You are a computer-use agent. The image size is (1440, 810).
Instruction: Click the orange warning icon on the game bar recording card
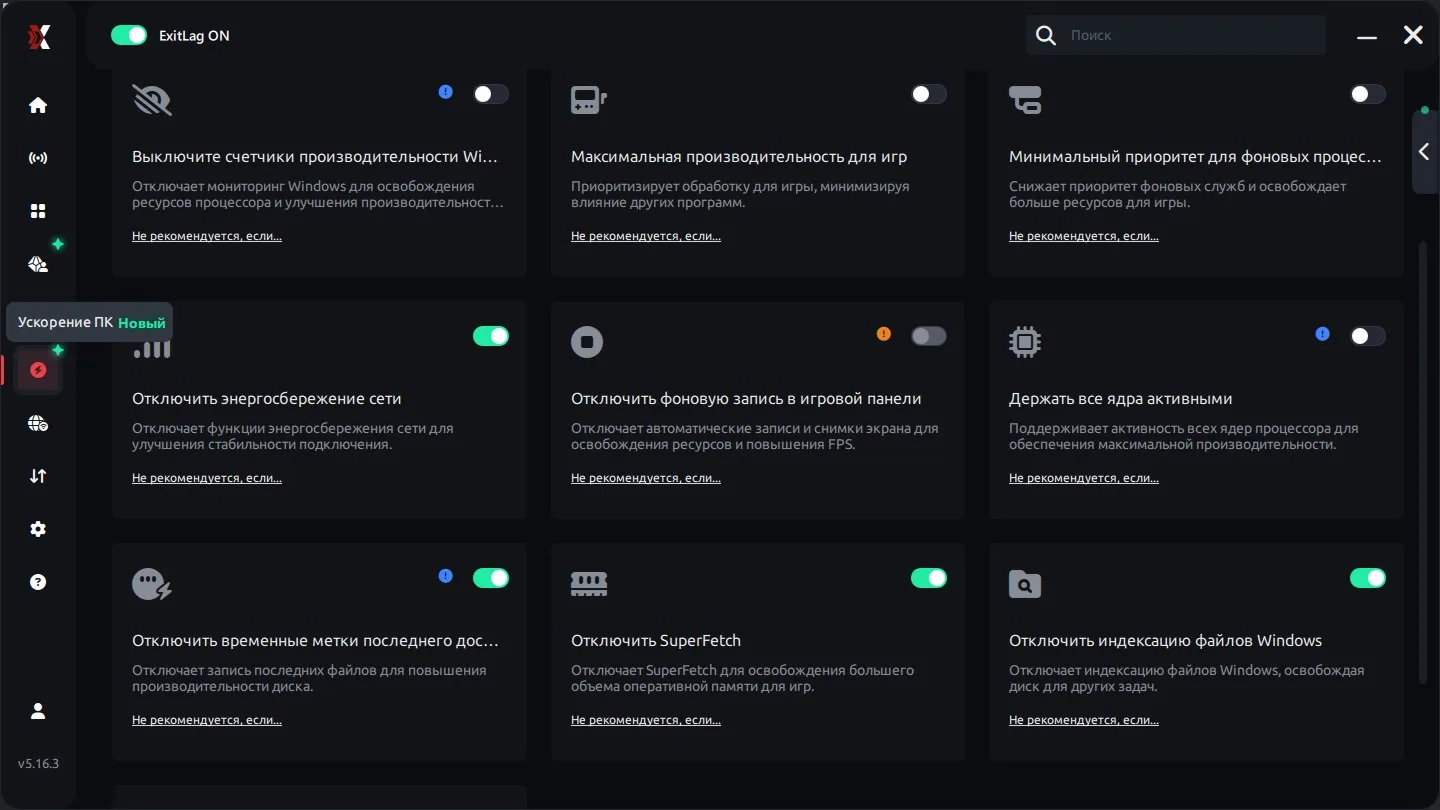[884, 334]
